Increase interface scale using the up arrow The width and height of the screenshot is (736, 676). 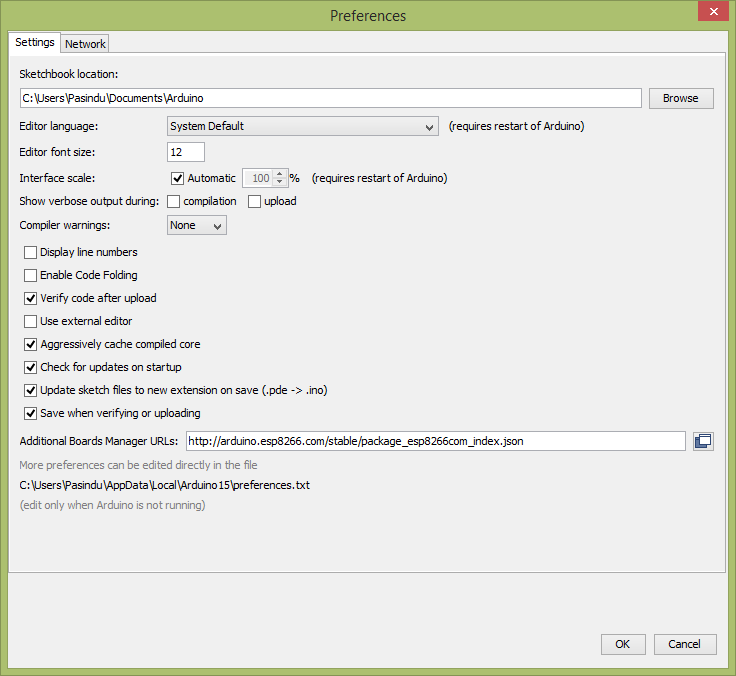click(280, 174)
